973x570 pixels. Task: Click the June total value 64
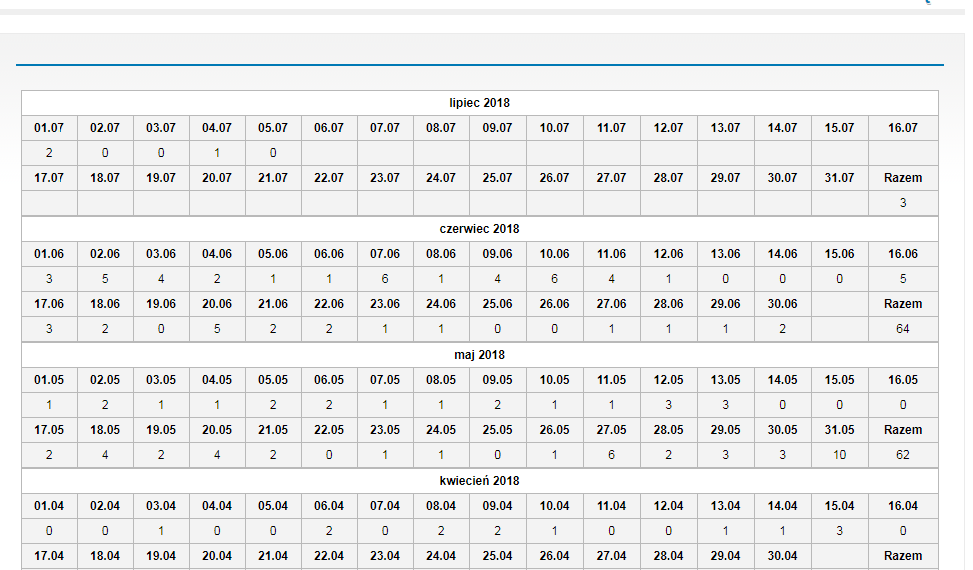tap(902, 329)
